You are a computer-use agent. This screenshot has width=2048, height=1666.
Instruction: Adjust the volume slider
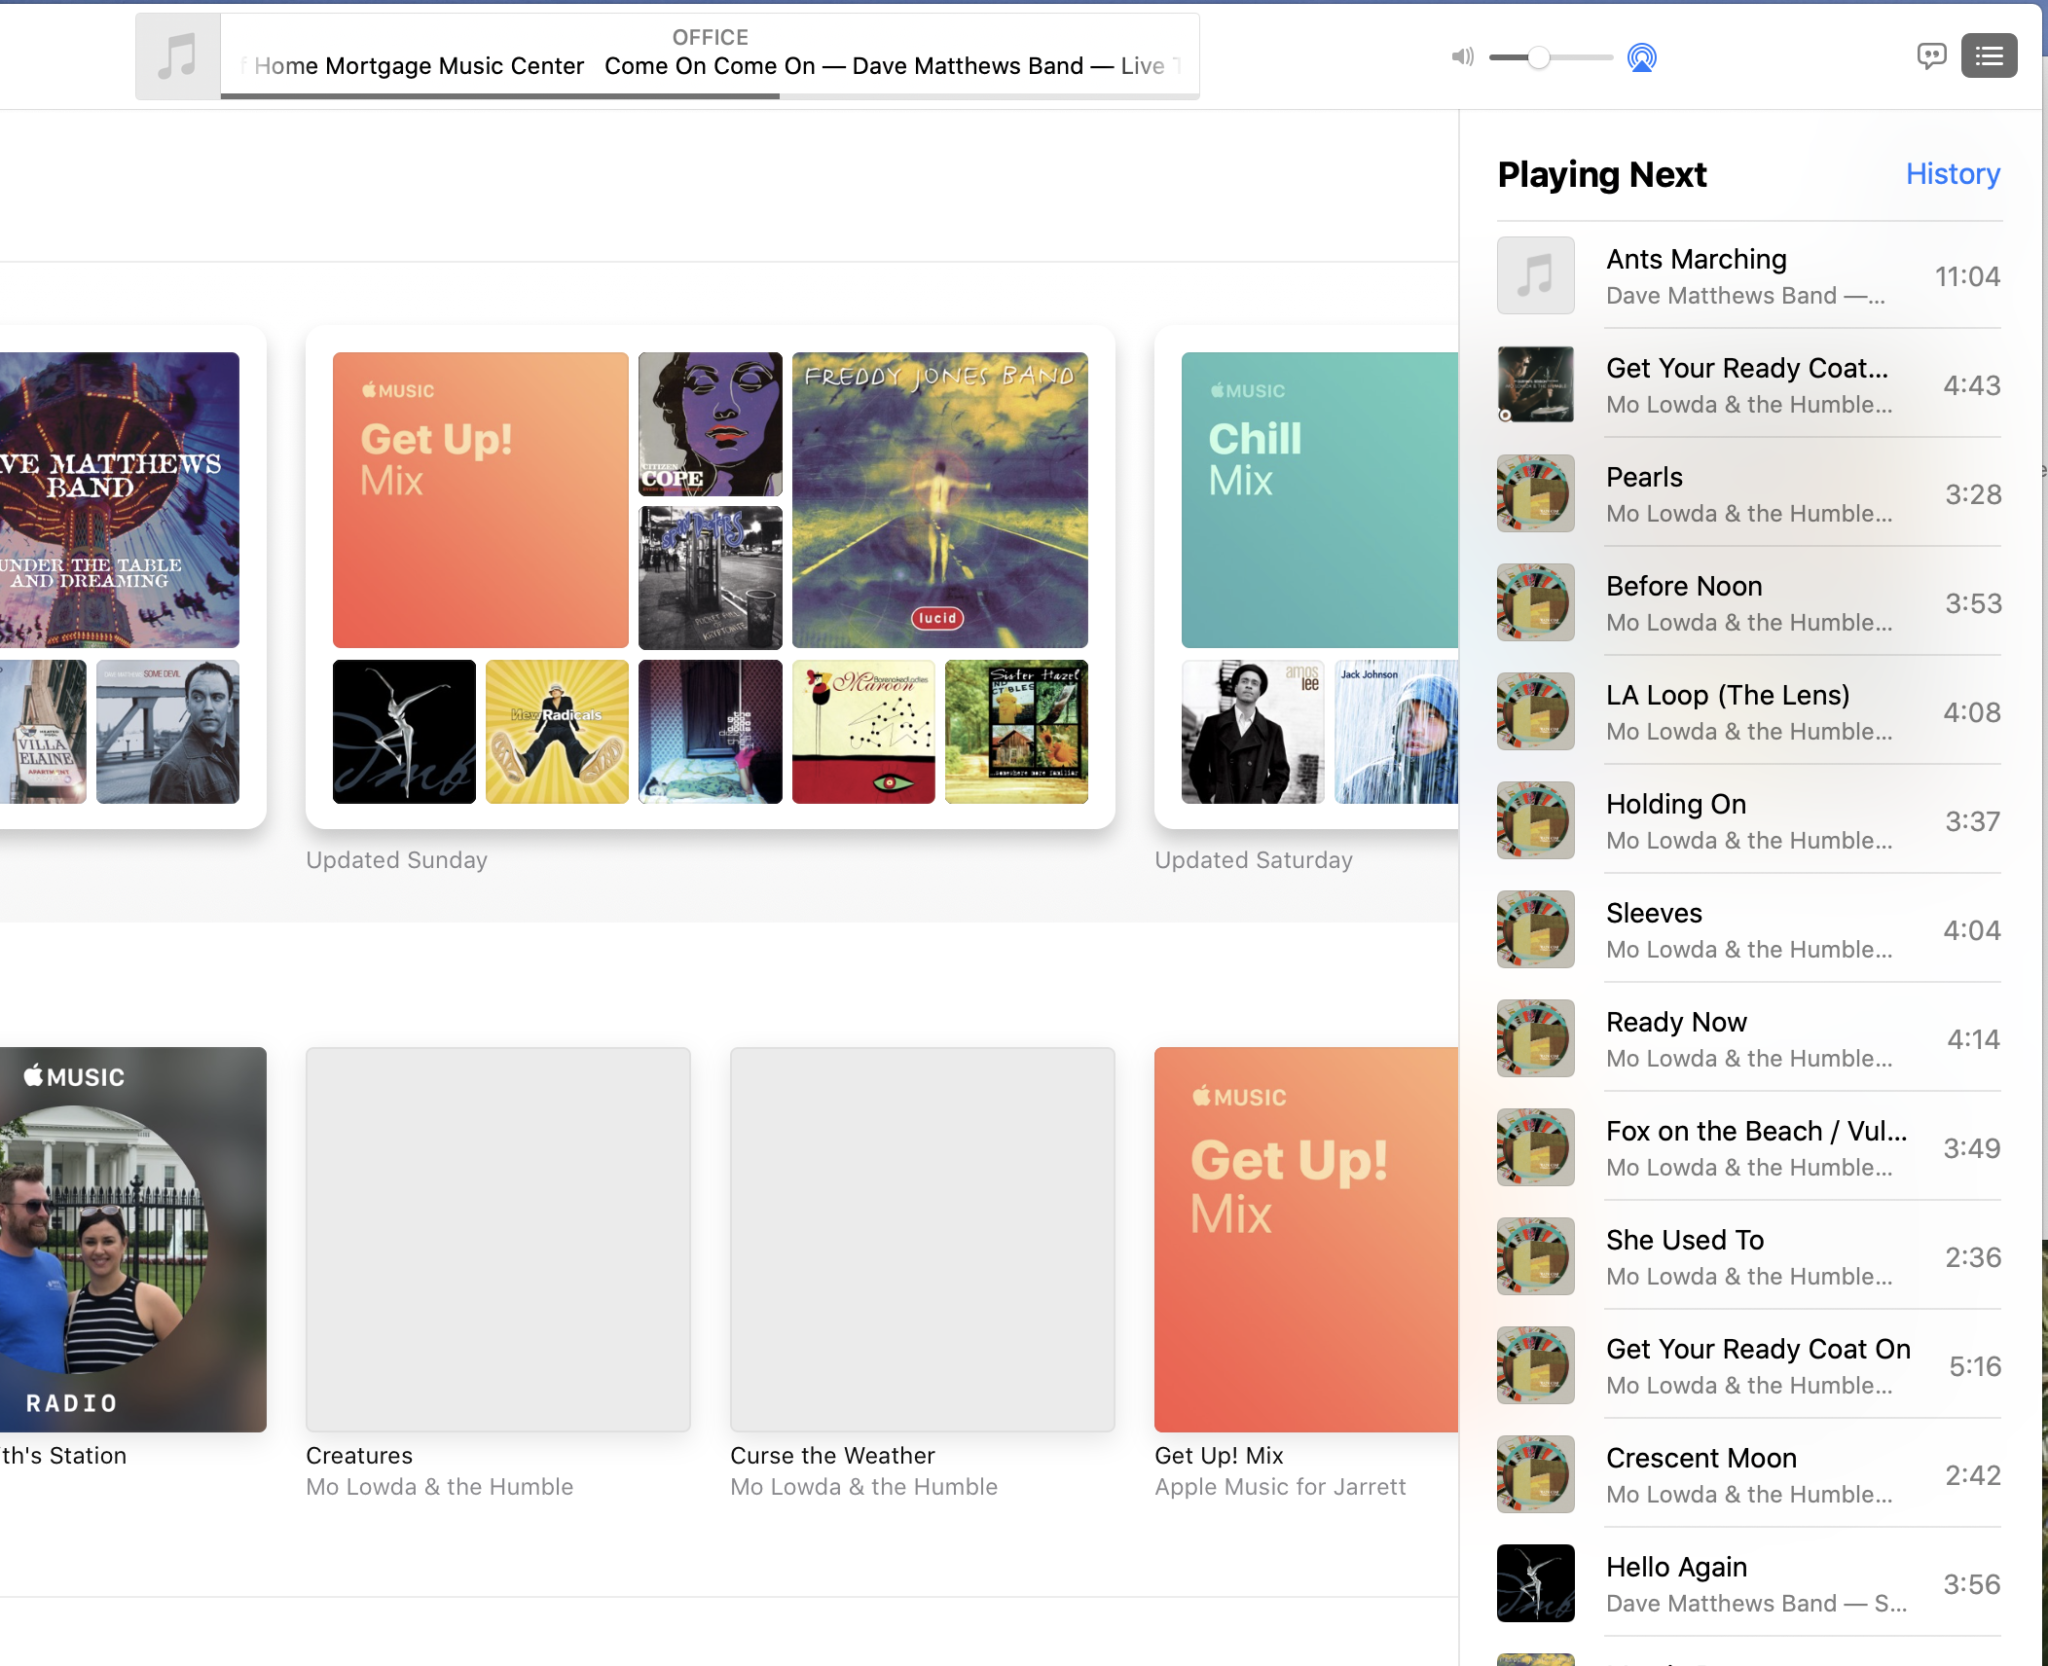pos(1537,57)
